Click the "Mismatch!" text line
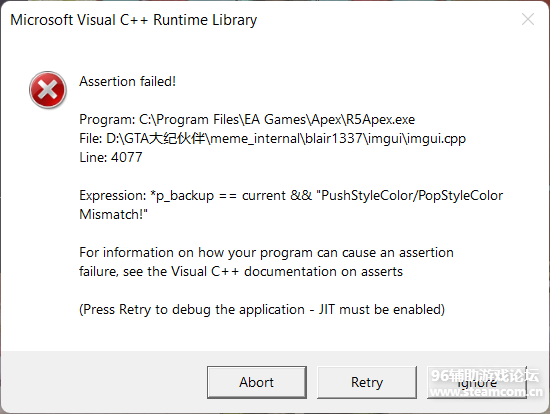Screen dimensions: 550x414 coord(114,214)
